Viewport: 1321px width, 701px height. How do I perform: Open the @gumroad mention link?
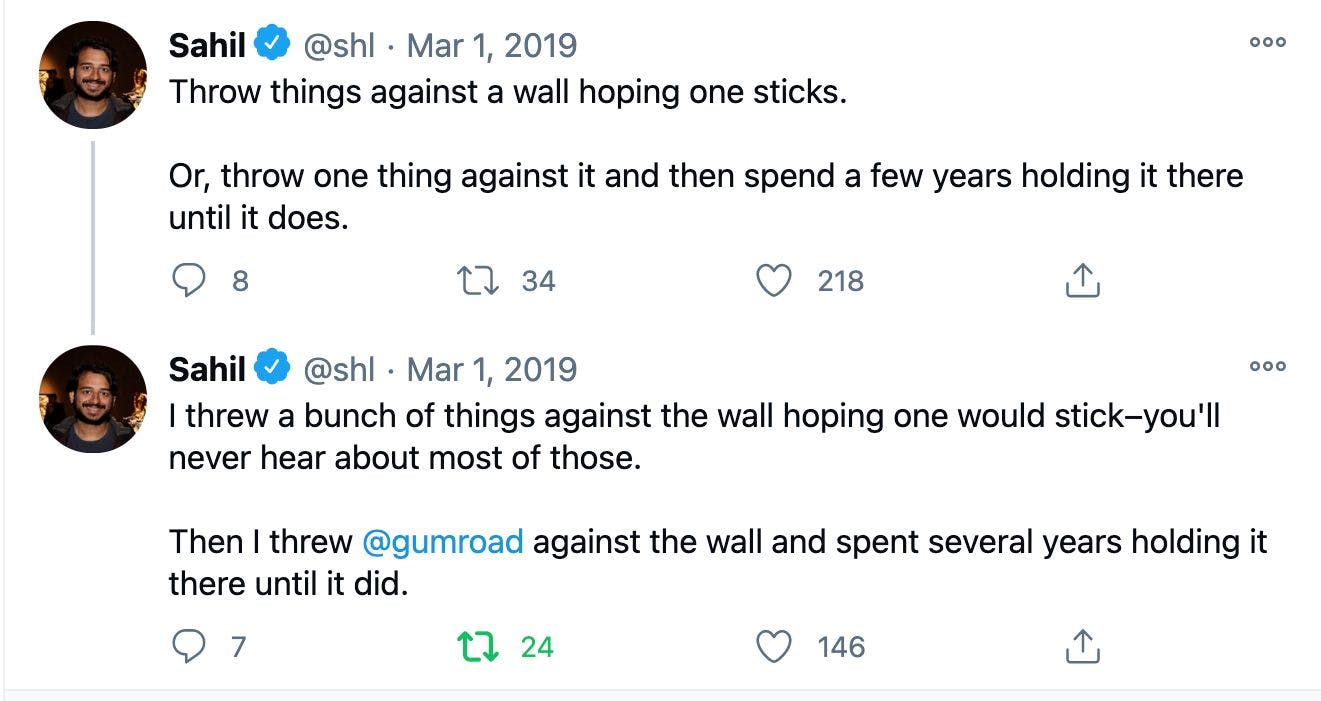click(441, 542)
